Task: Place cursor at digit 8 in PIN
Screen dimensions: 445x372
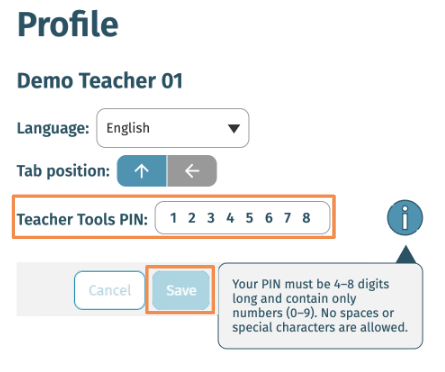Action: coord(306,218)
